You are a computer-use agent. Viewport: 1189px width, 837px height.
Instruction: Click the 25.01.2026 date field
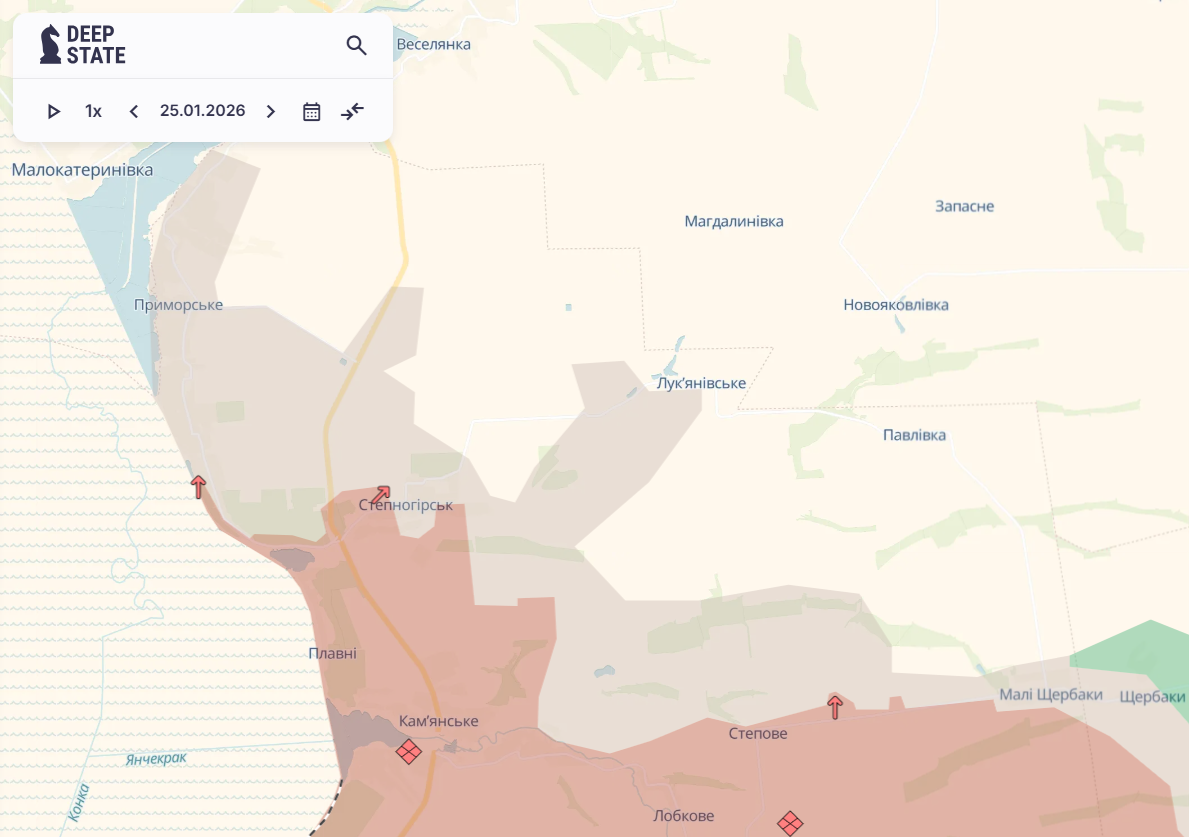coord(202,111)
